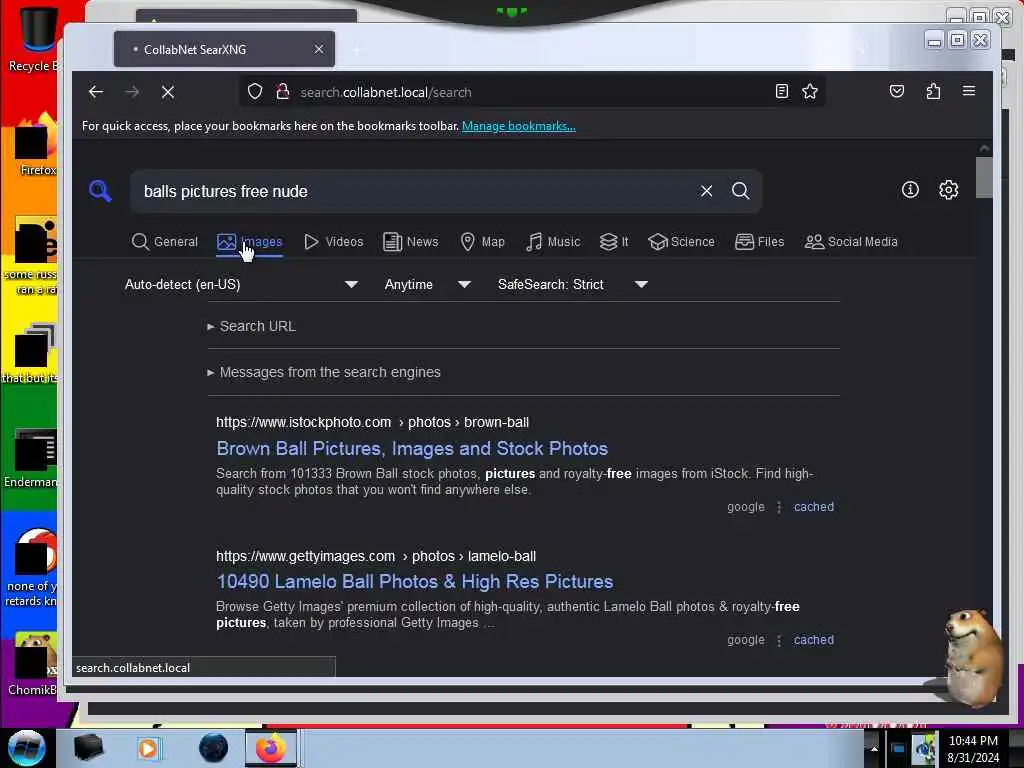The height and width of the screenshot is (768, 1024).
Task: Click the istockphoto.com result URL
Action: (x=372, y=423)
